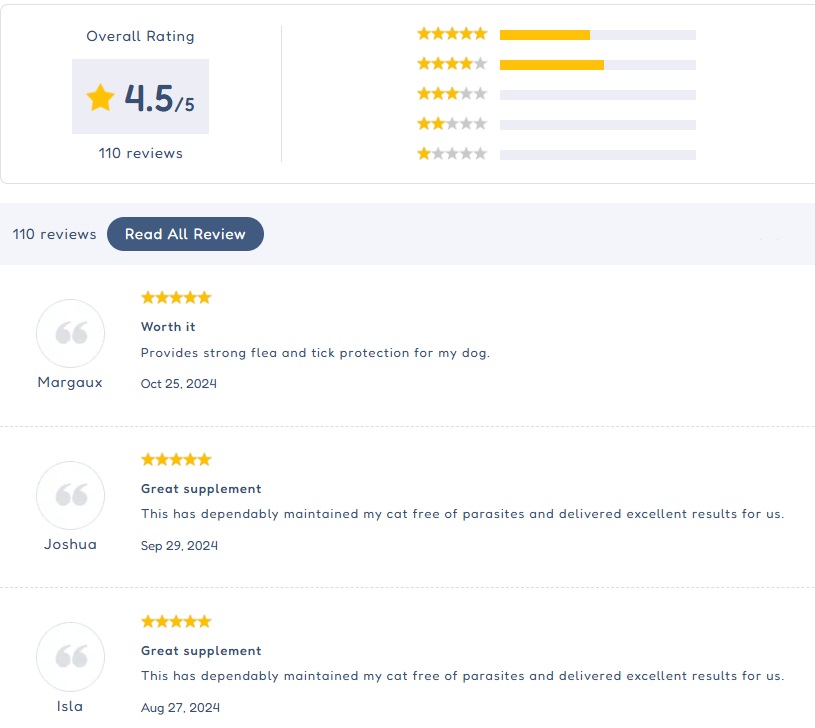This screenshot has height=728, width=815.
Task: Click the one-star rating progress bar
Action: click(598, 155)
